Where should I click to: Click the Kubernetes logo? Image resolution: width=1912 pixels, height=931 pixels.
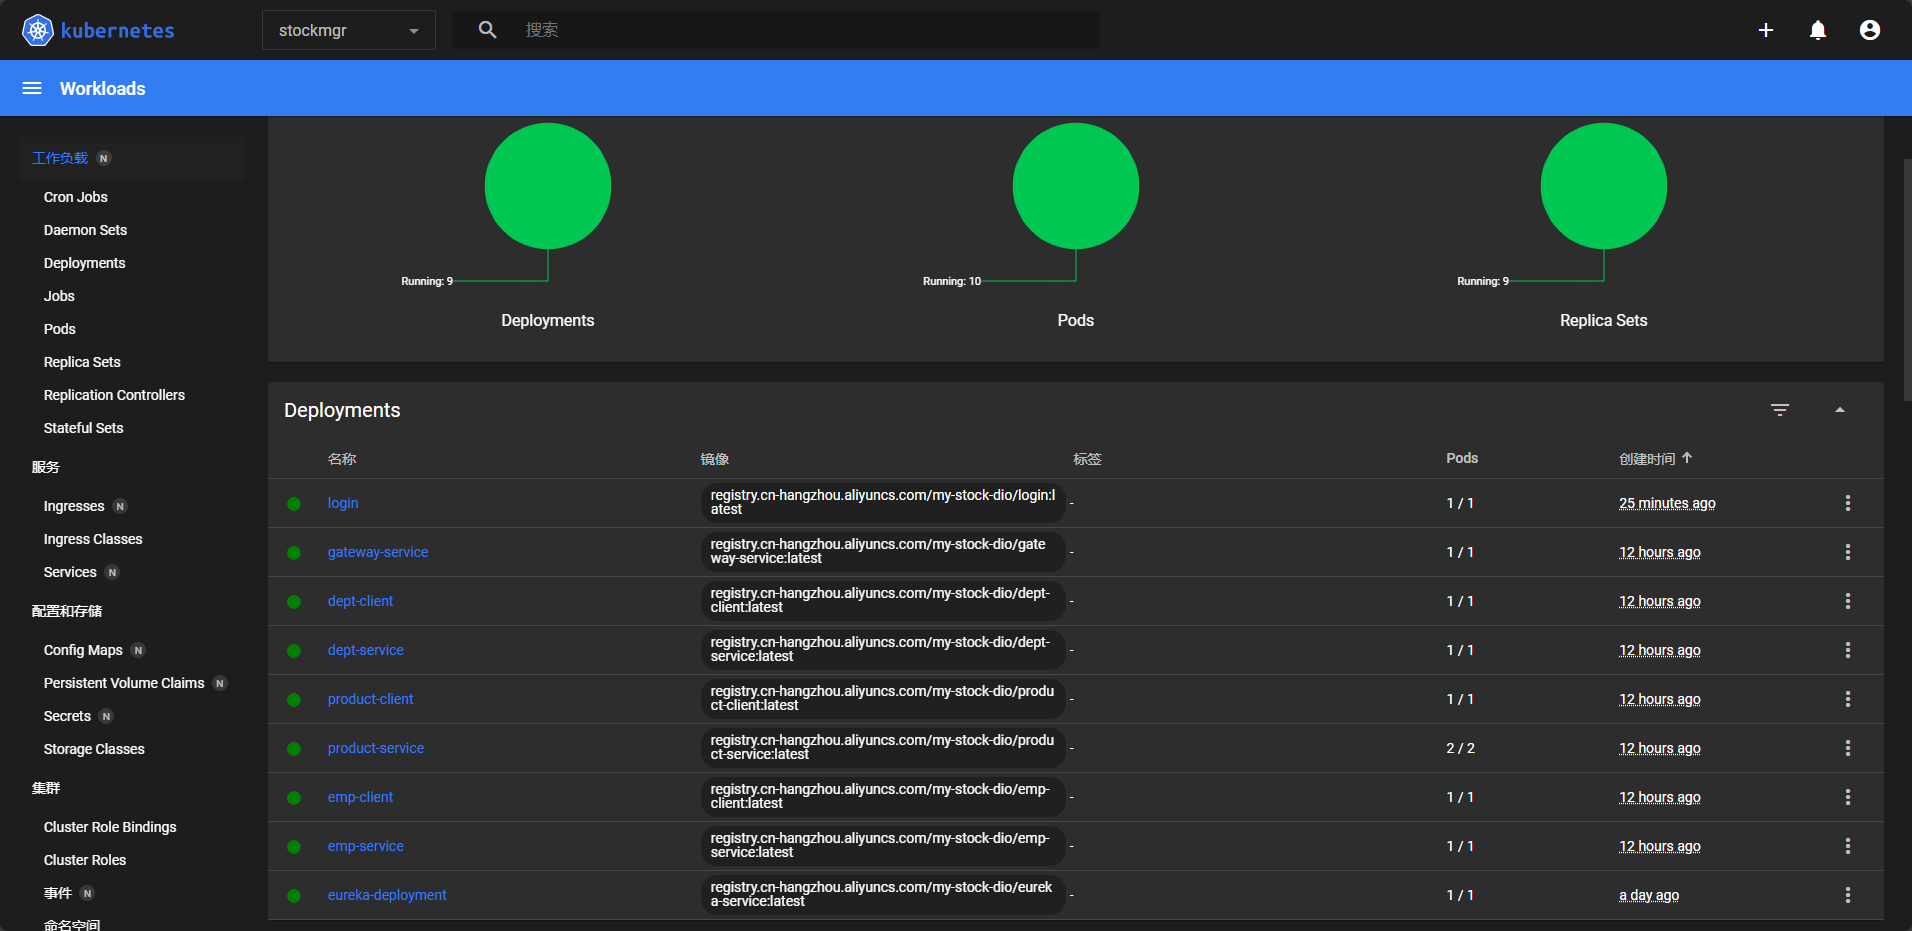(37, 29)
